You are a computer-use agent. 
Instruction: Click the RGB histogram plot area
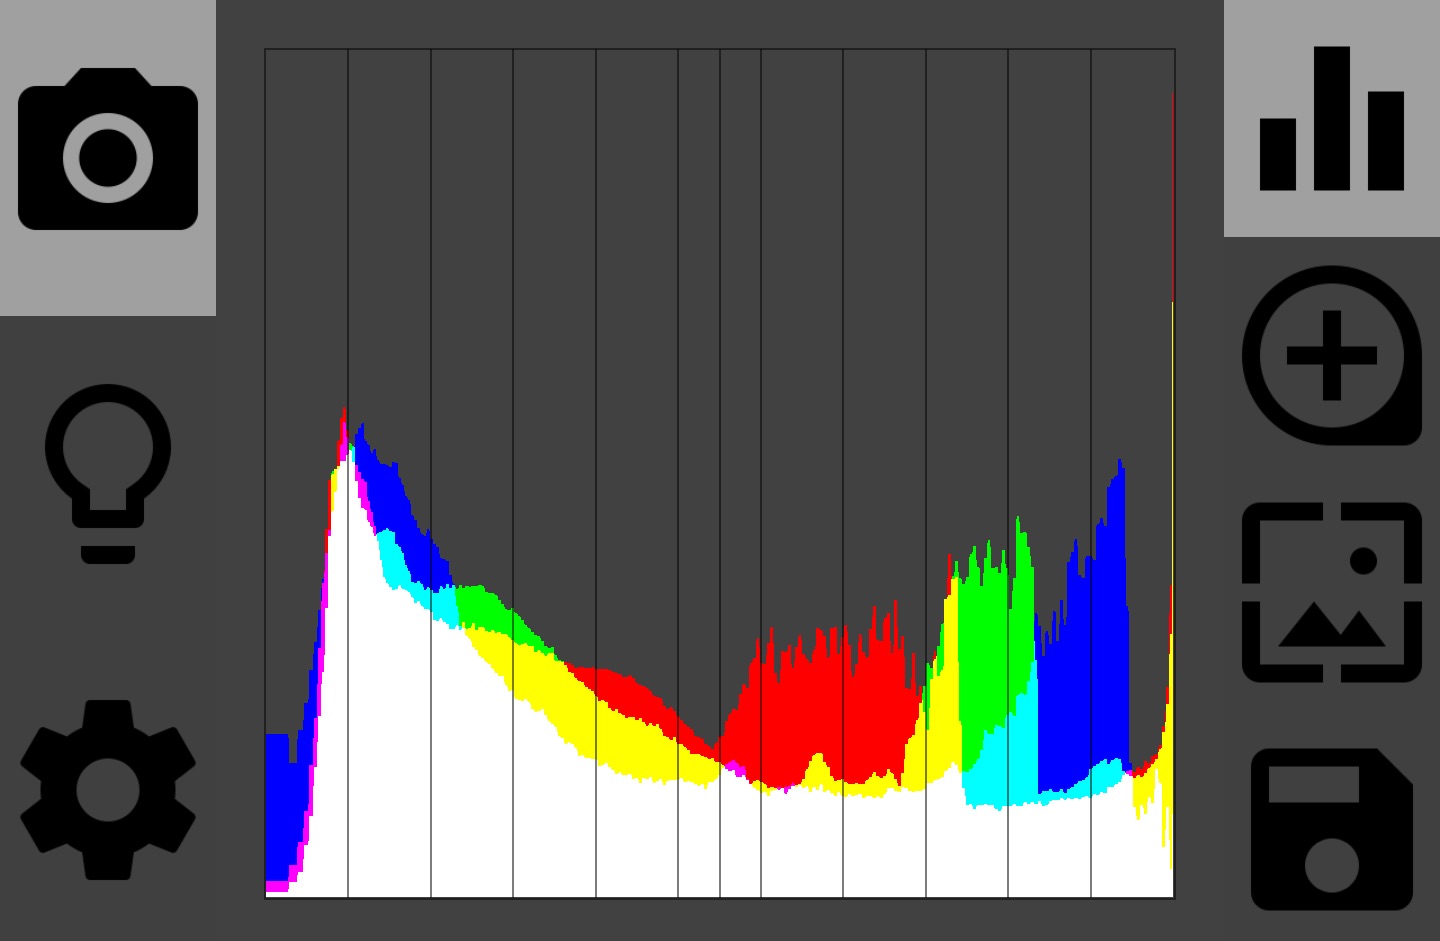tap(720, 474)
